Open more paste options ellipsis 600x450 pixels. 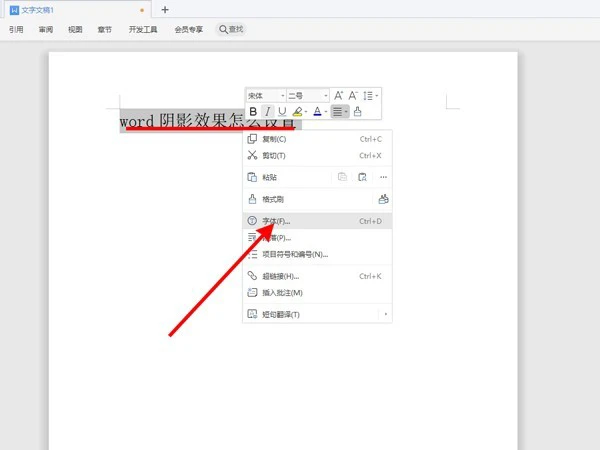click(383, 177)
